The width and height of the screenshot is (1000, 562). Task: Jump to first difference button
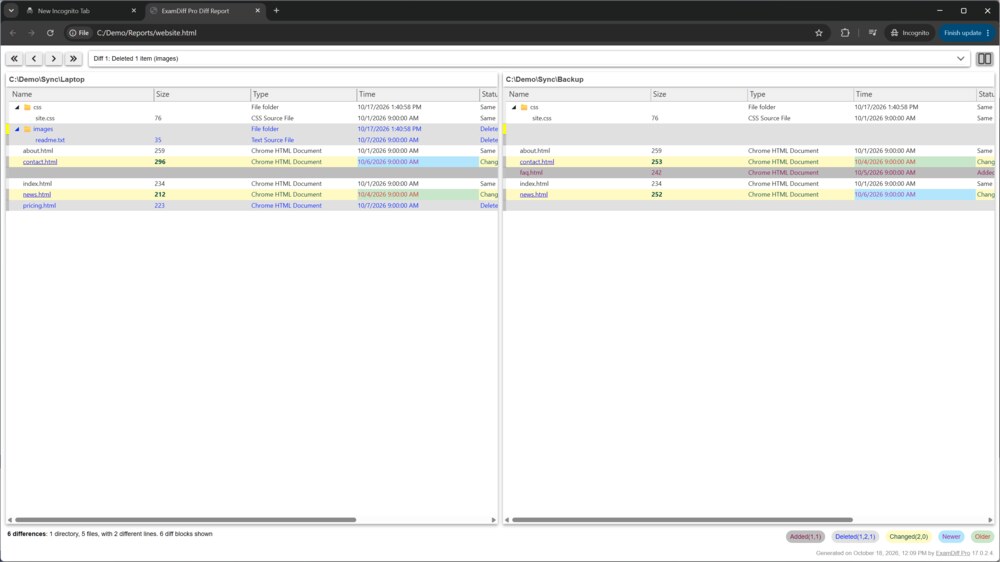[x=14, y=59]
